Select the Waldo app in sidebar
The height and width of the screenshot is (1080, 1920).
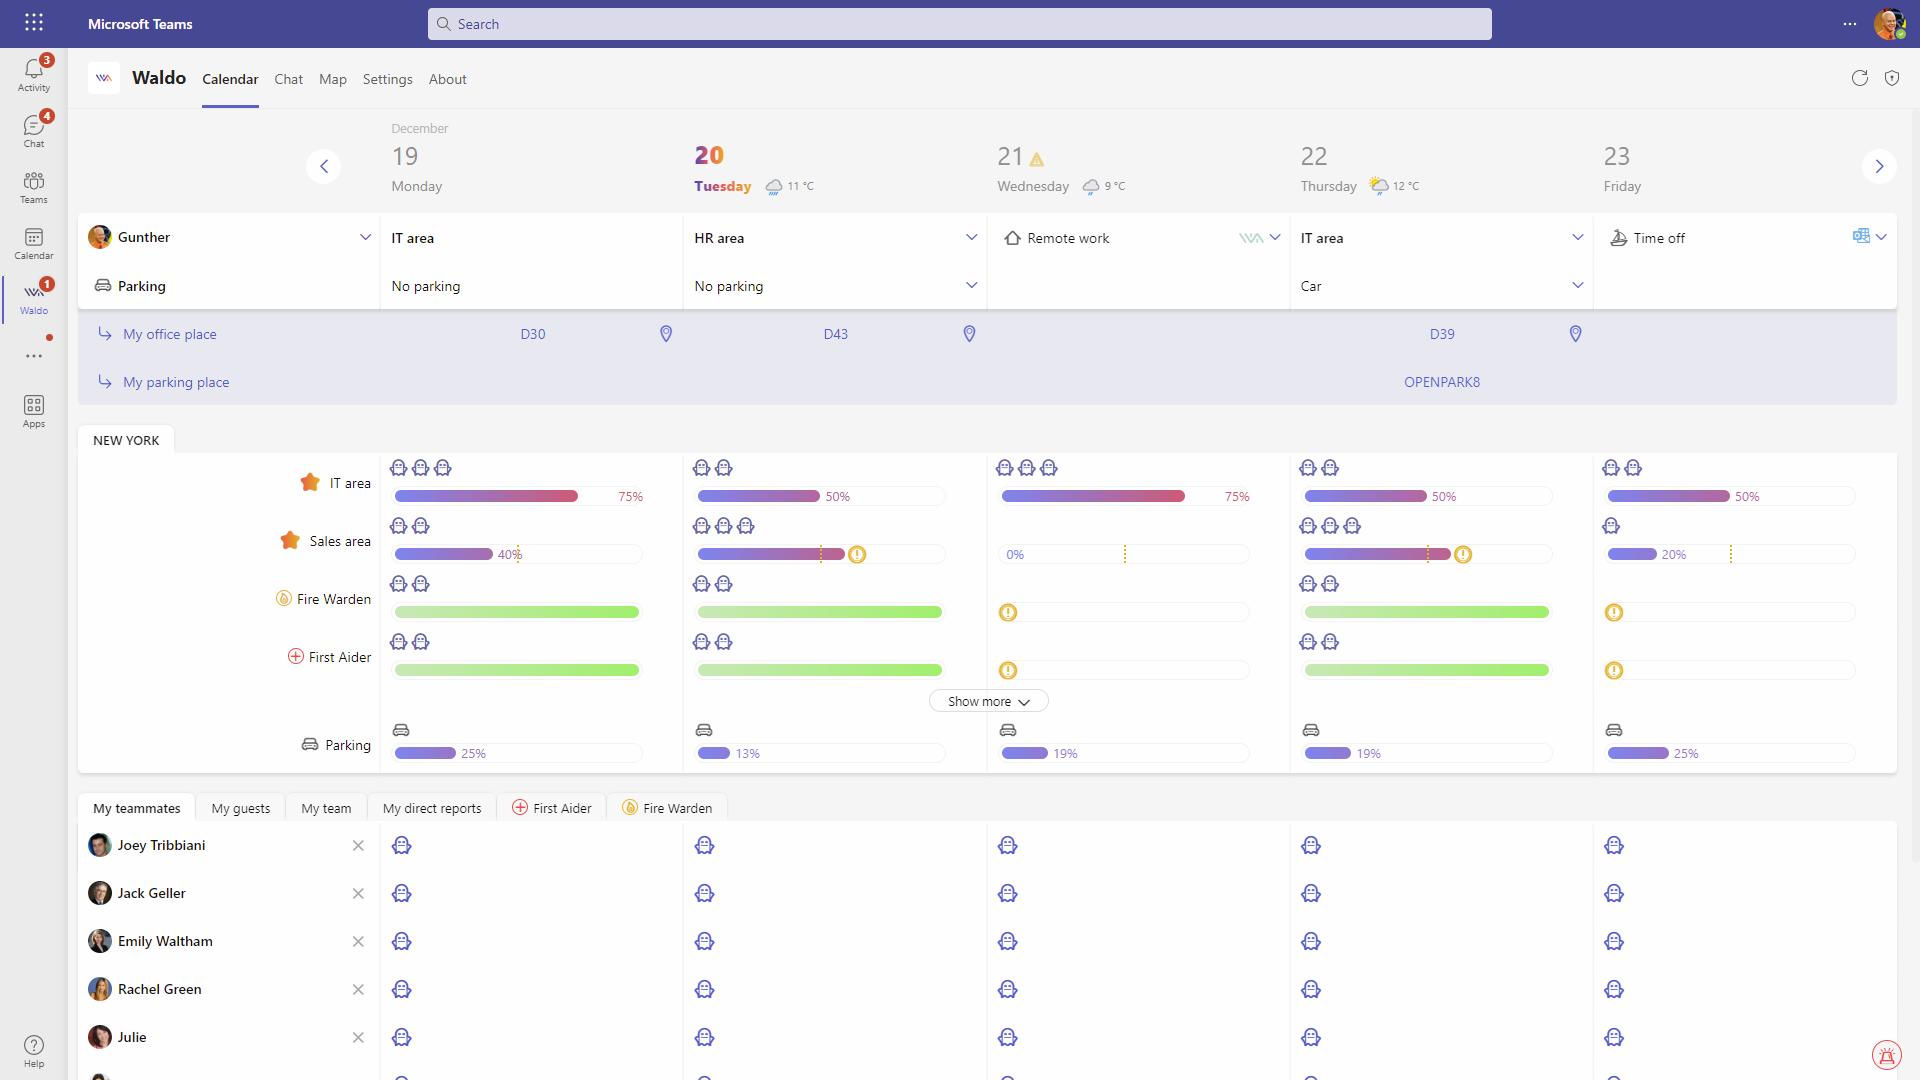(34, 298)
